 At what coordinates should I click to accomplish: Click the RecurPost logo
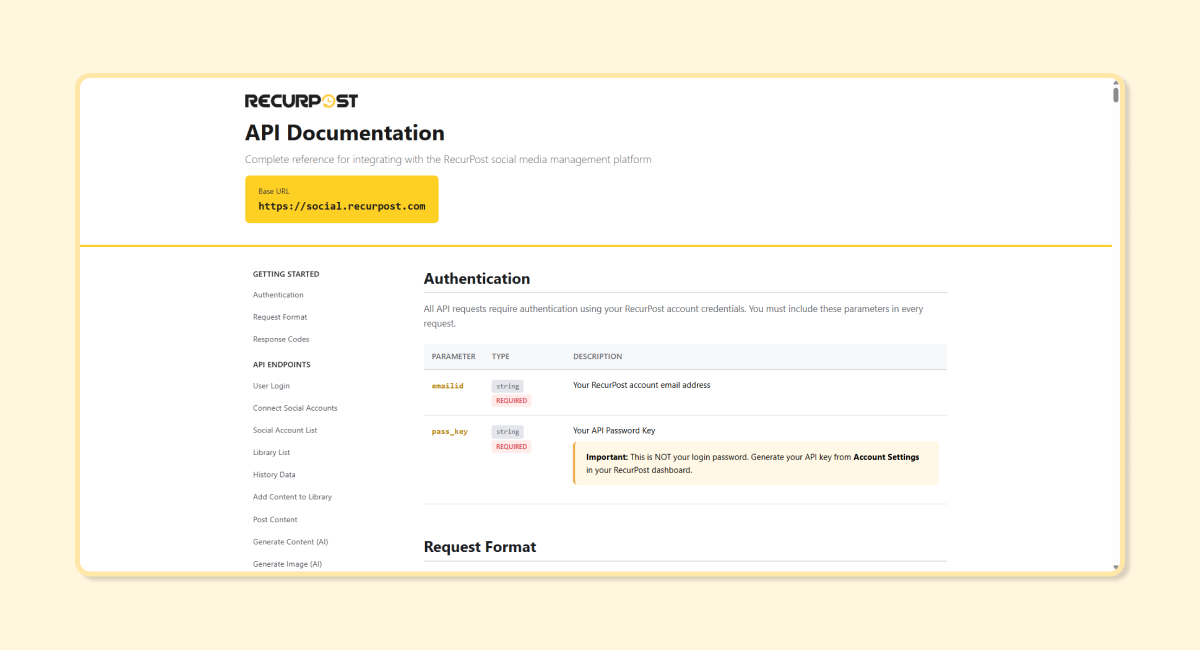pos(299,100)
